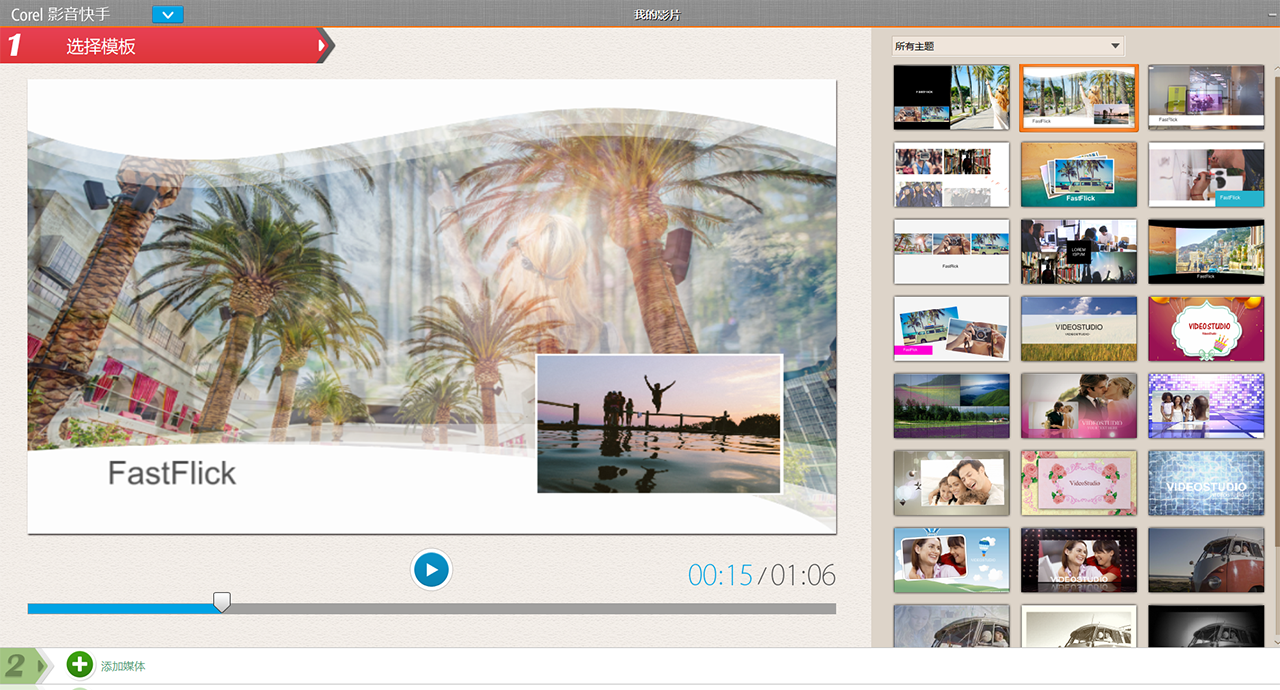Select the vintage red van template
This screenshot has height=690, width=1280.
click(1206, 560)
